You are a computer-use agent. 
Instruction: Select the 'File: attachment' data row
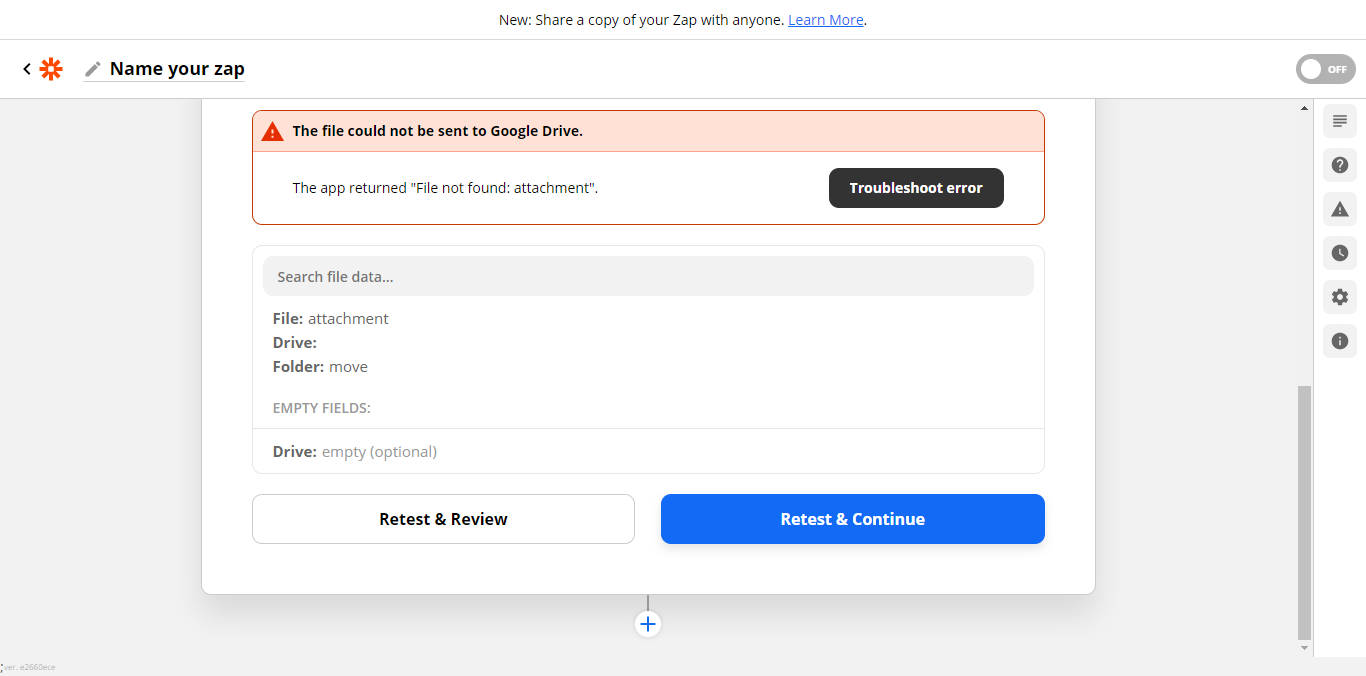click(331, 319)
